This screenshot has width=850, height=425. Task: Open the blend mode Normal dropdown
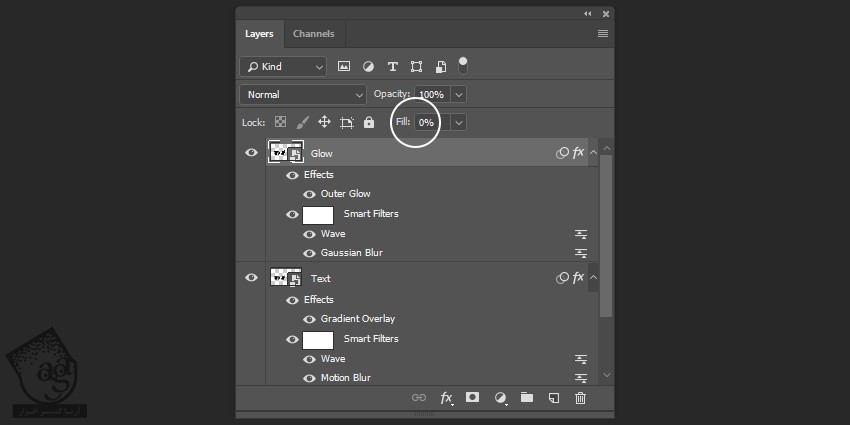[x=303, y=94]
